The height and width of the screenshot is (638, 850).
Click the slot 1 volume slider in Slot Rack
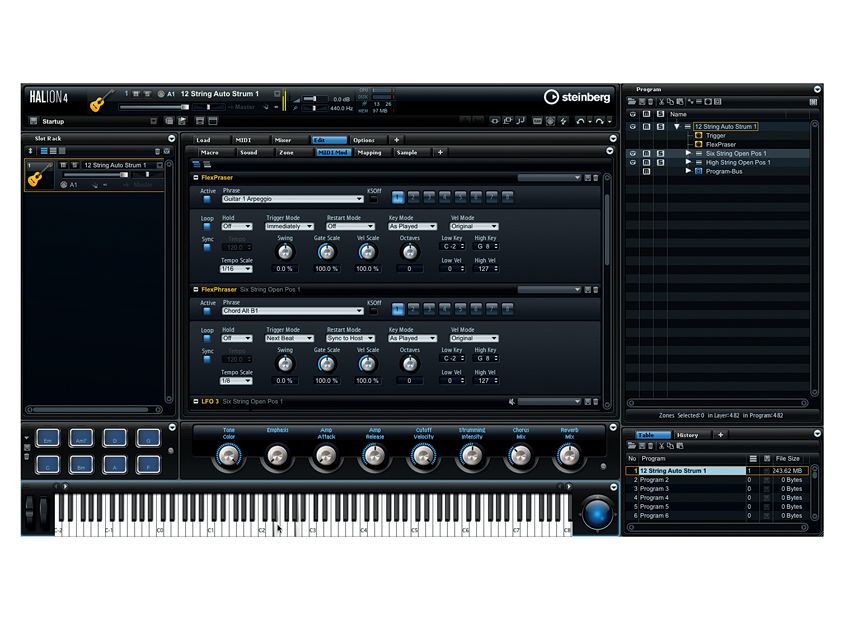[96, 175]
